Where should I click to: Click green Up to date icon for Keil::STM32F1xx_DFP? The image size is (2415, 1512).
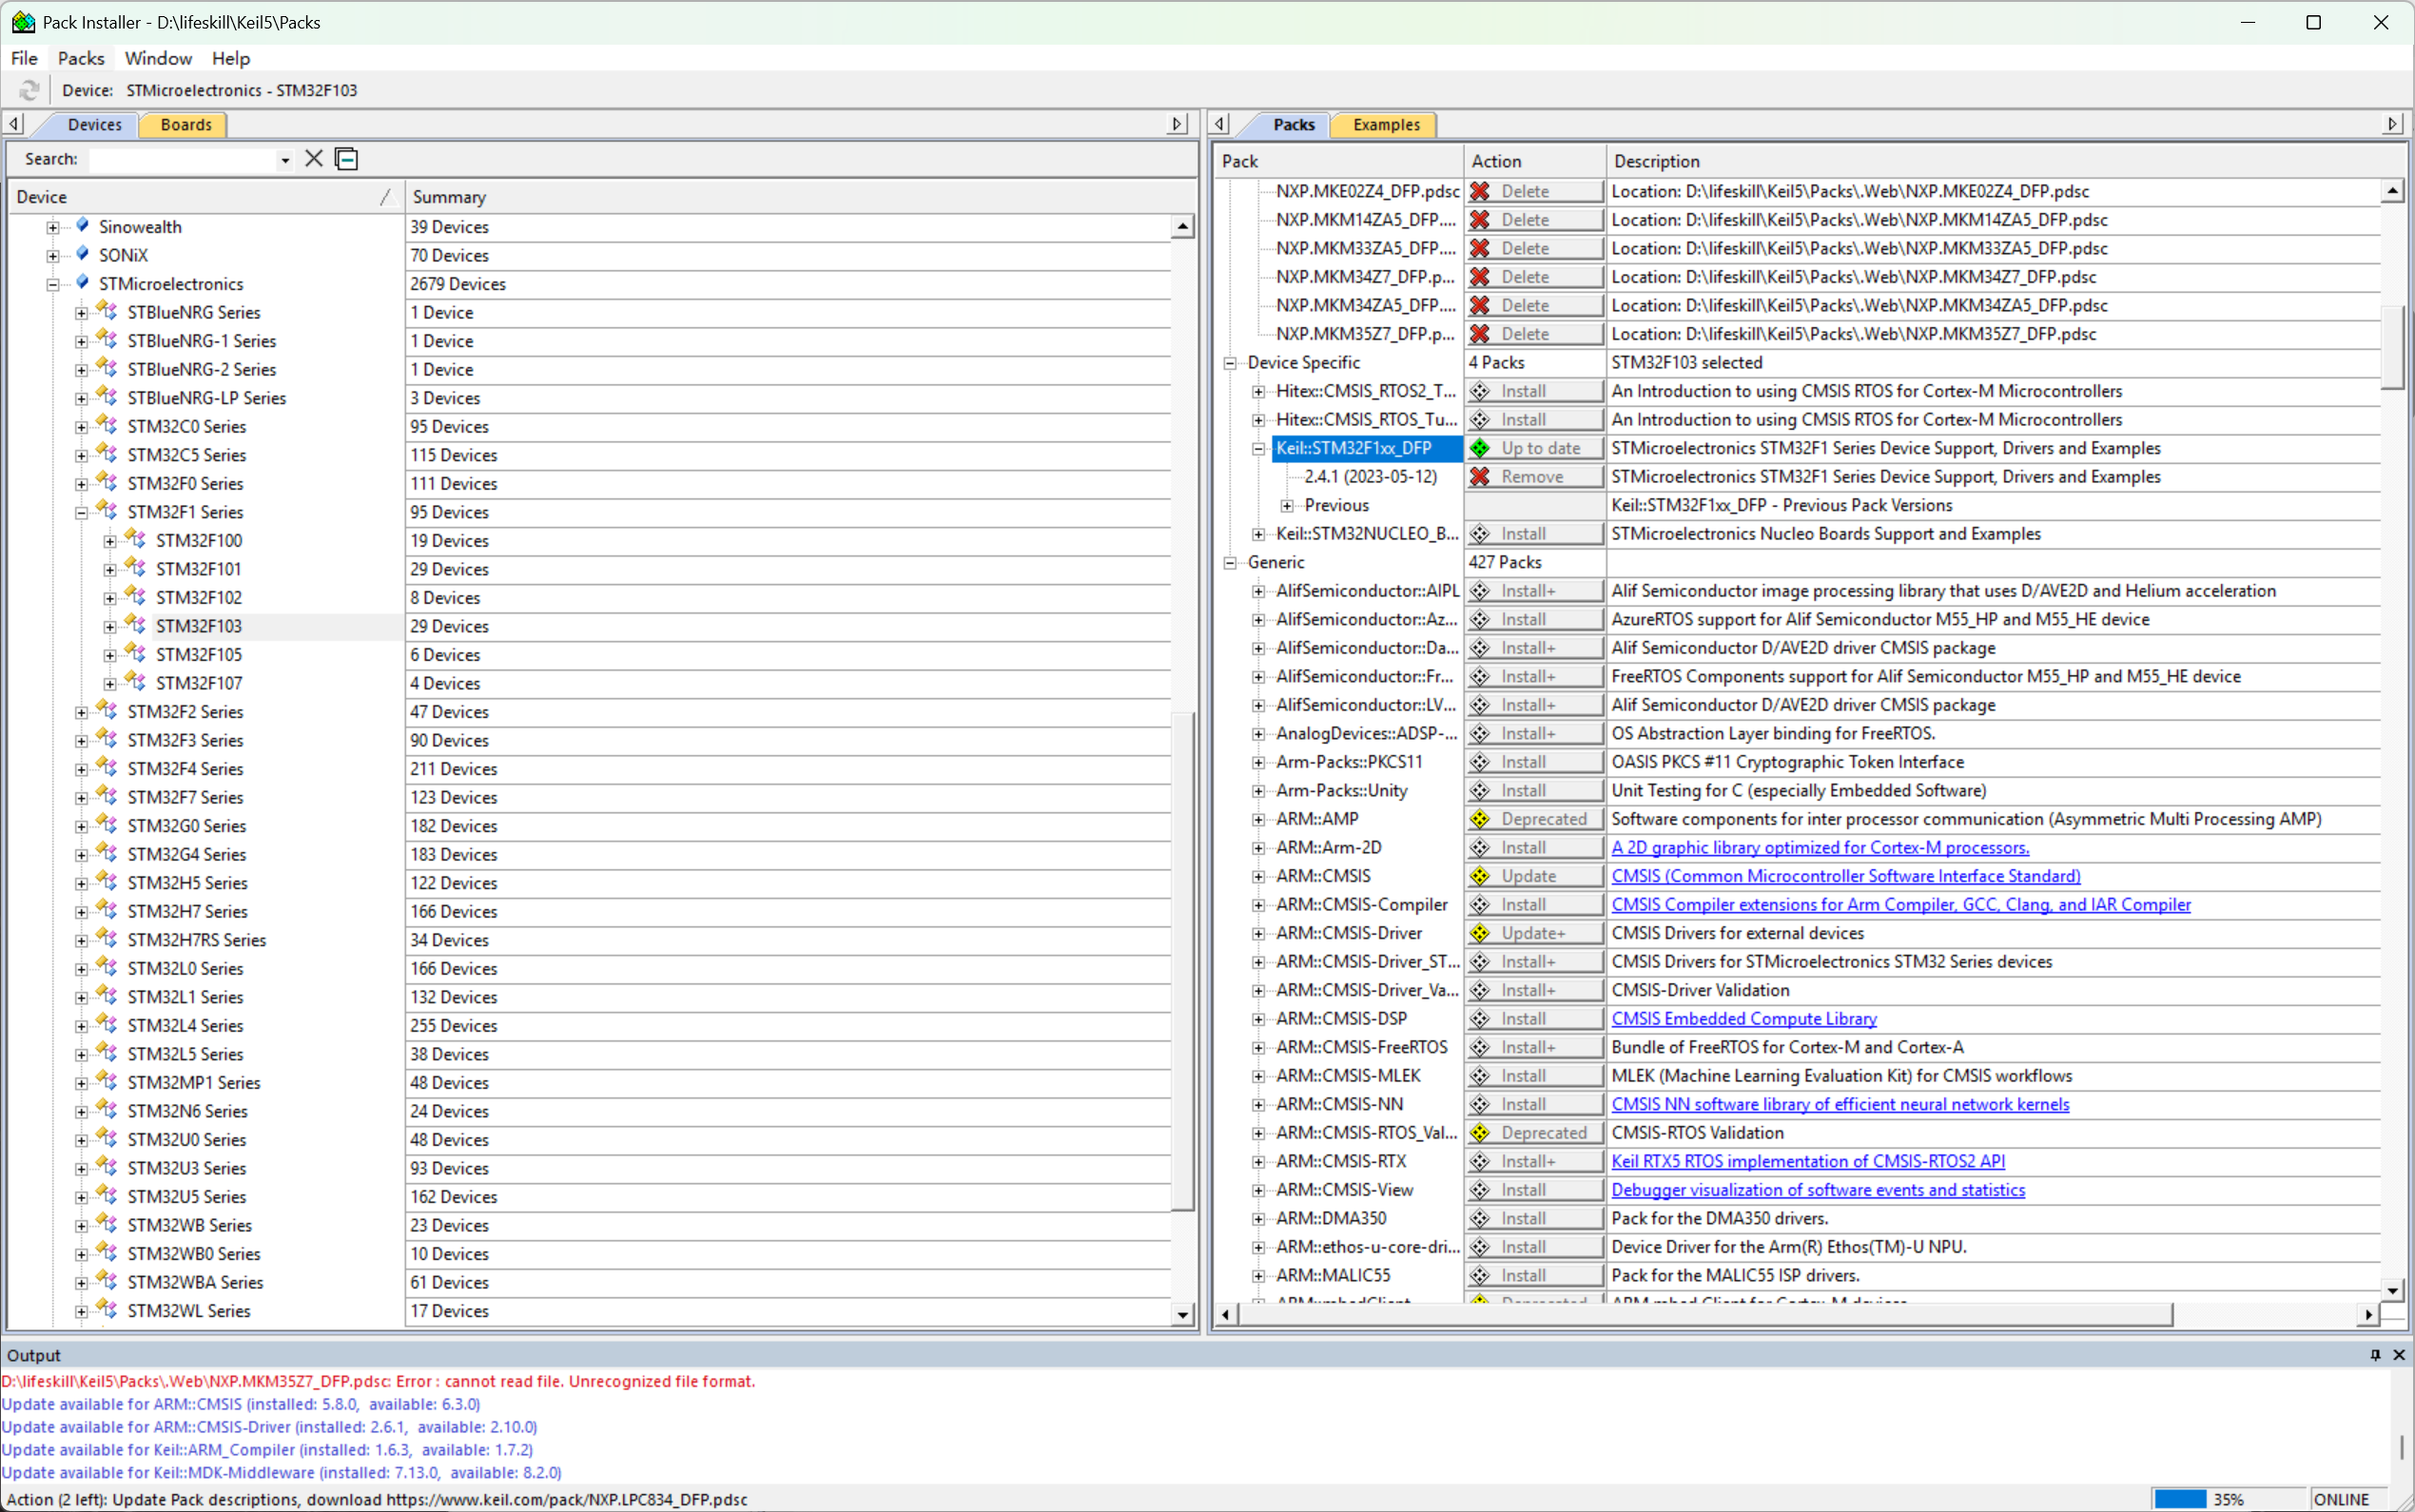[1480, 448]
